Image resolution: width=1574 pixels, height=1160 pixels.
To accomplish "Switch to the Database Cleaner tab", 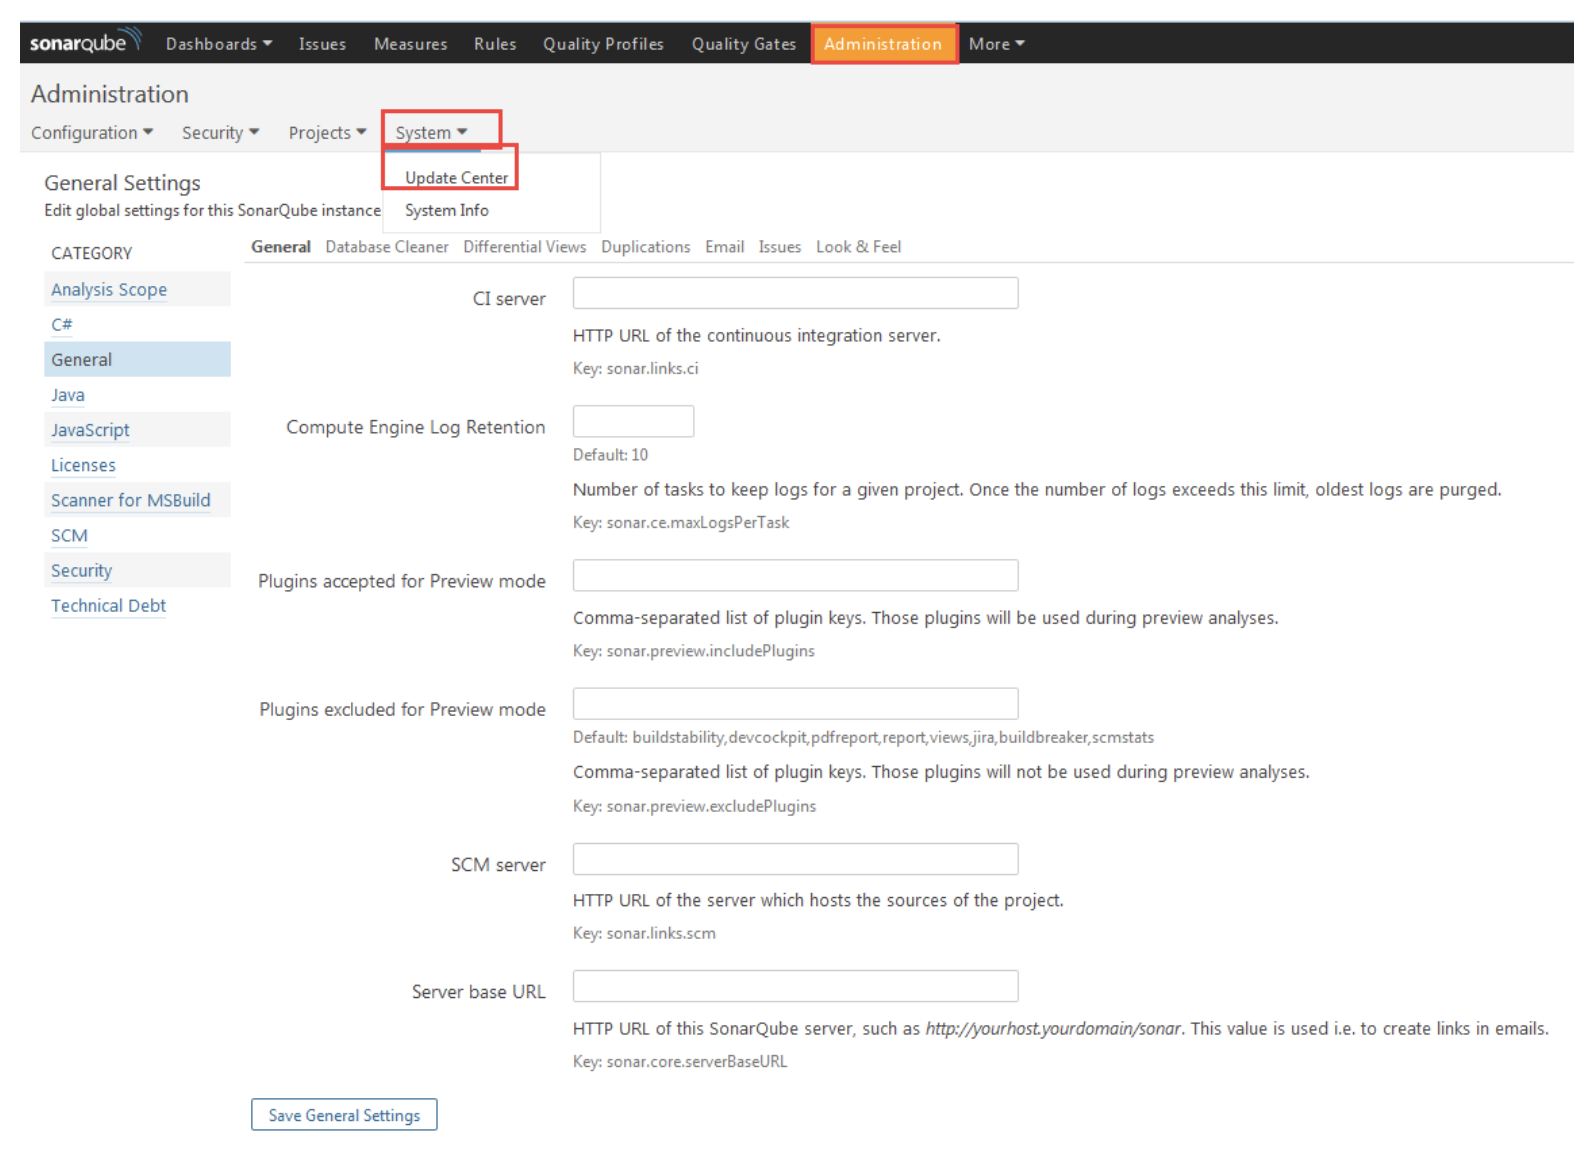I will click(386, 247).
